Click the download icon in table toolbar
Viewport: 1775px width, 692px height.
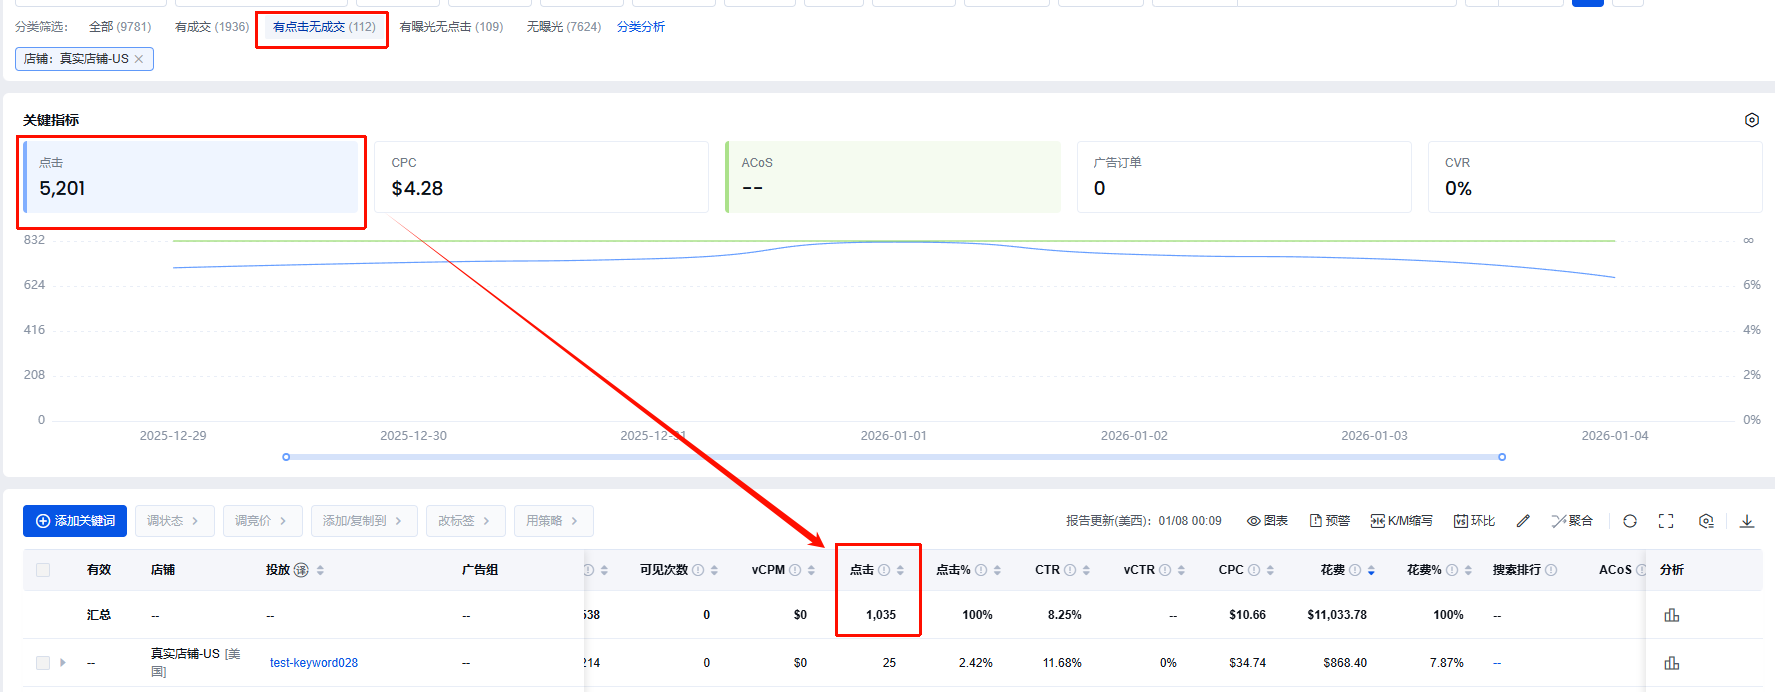click(1747, 521)
